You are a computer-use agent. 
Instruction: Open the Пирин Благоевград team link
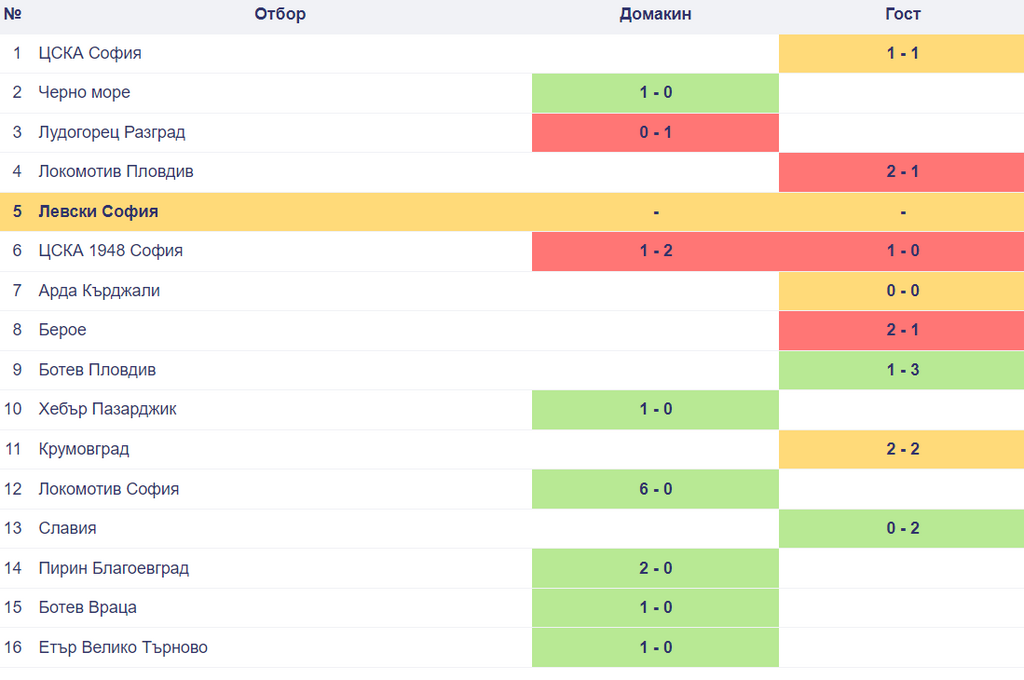pyautogui.click(x=114, y=568)
